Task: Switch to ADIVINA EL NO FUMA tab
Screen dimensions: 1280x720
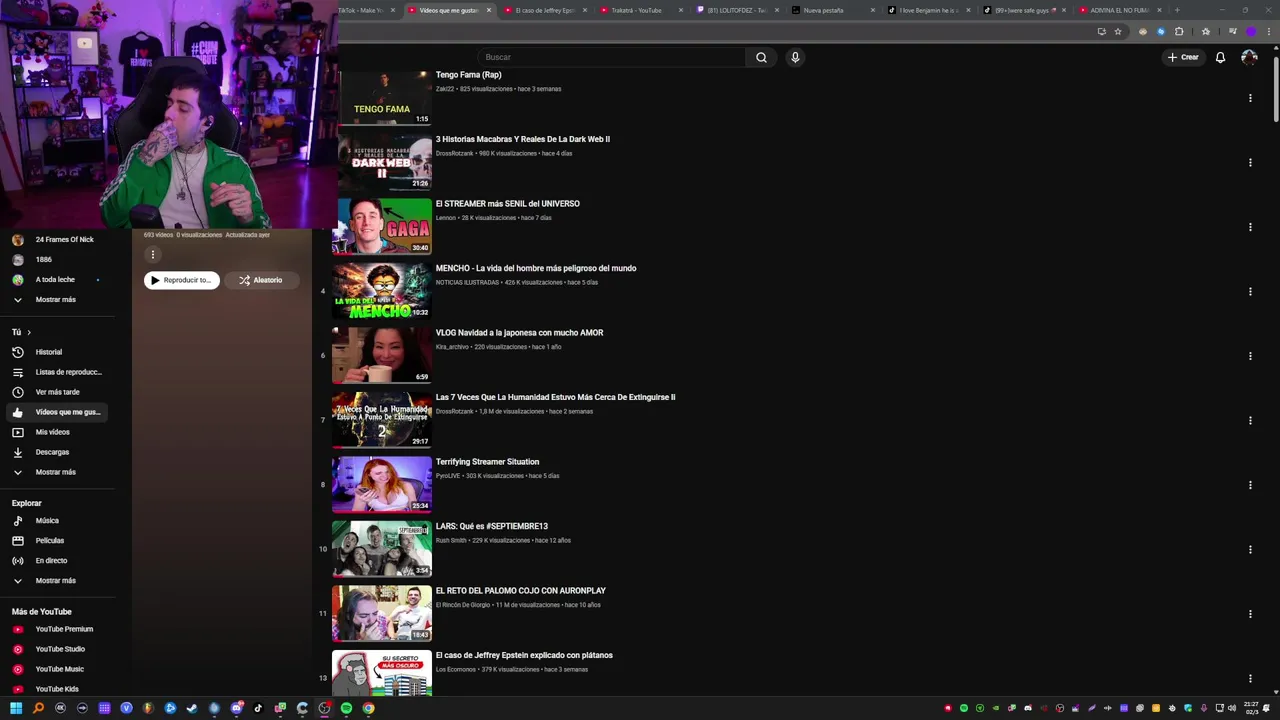Action: click(x=1119, y=10)
